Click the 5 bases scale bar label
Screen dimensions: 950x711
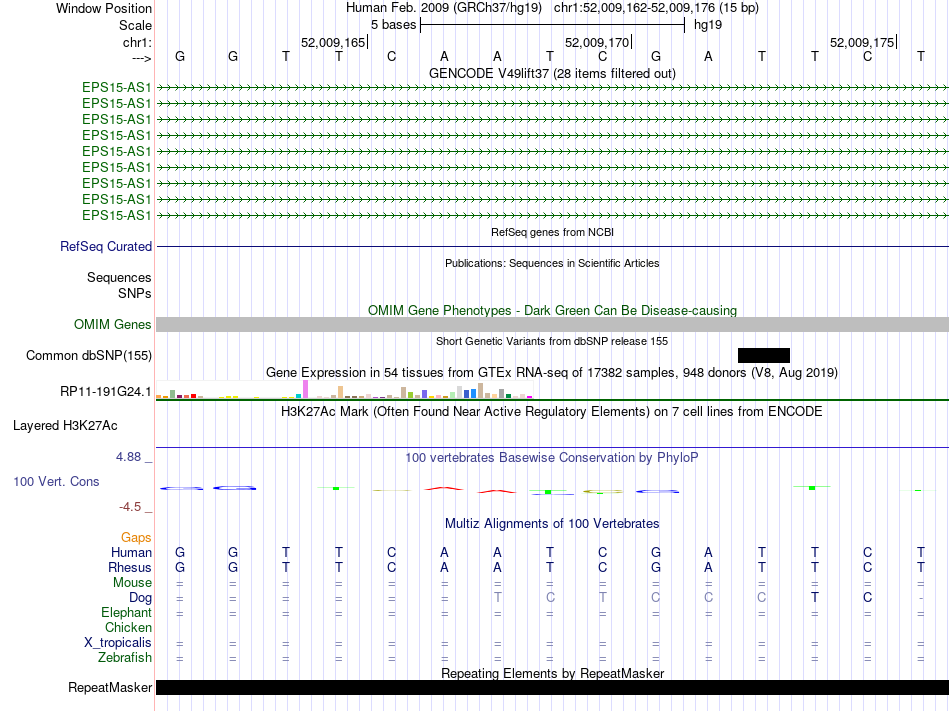click(394, 25)
